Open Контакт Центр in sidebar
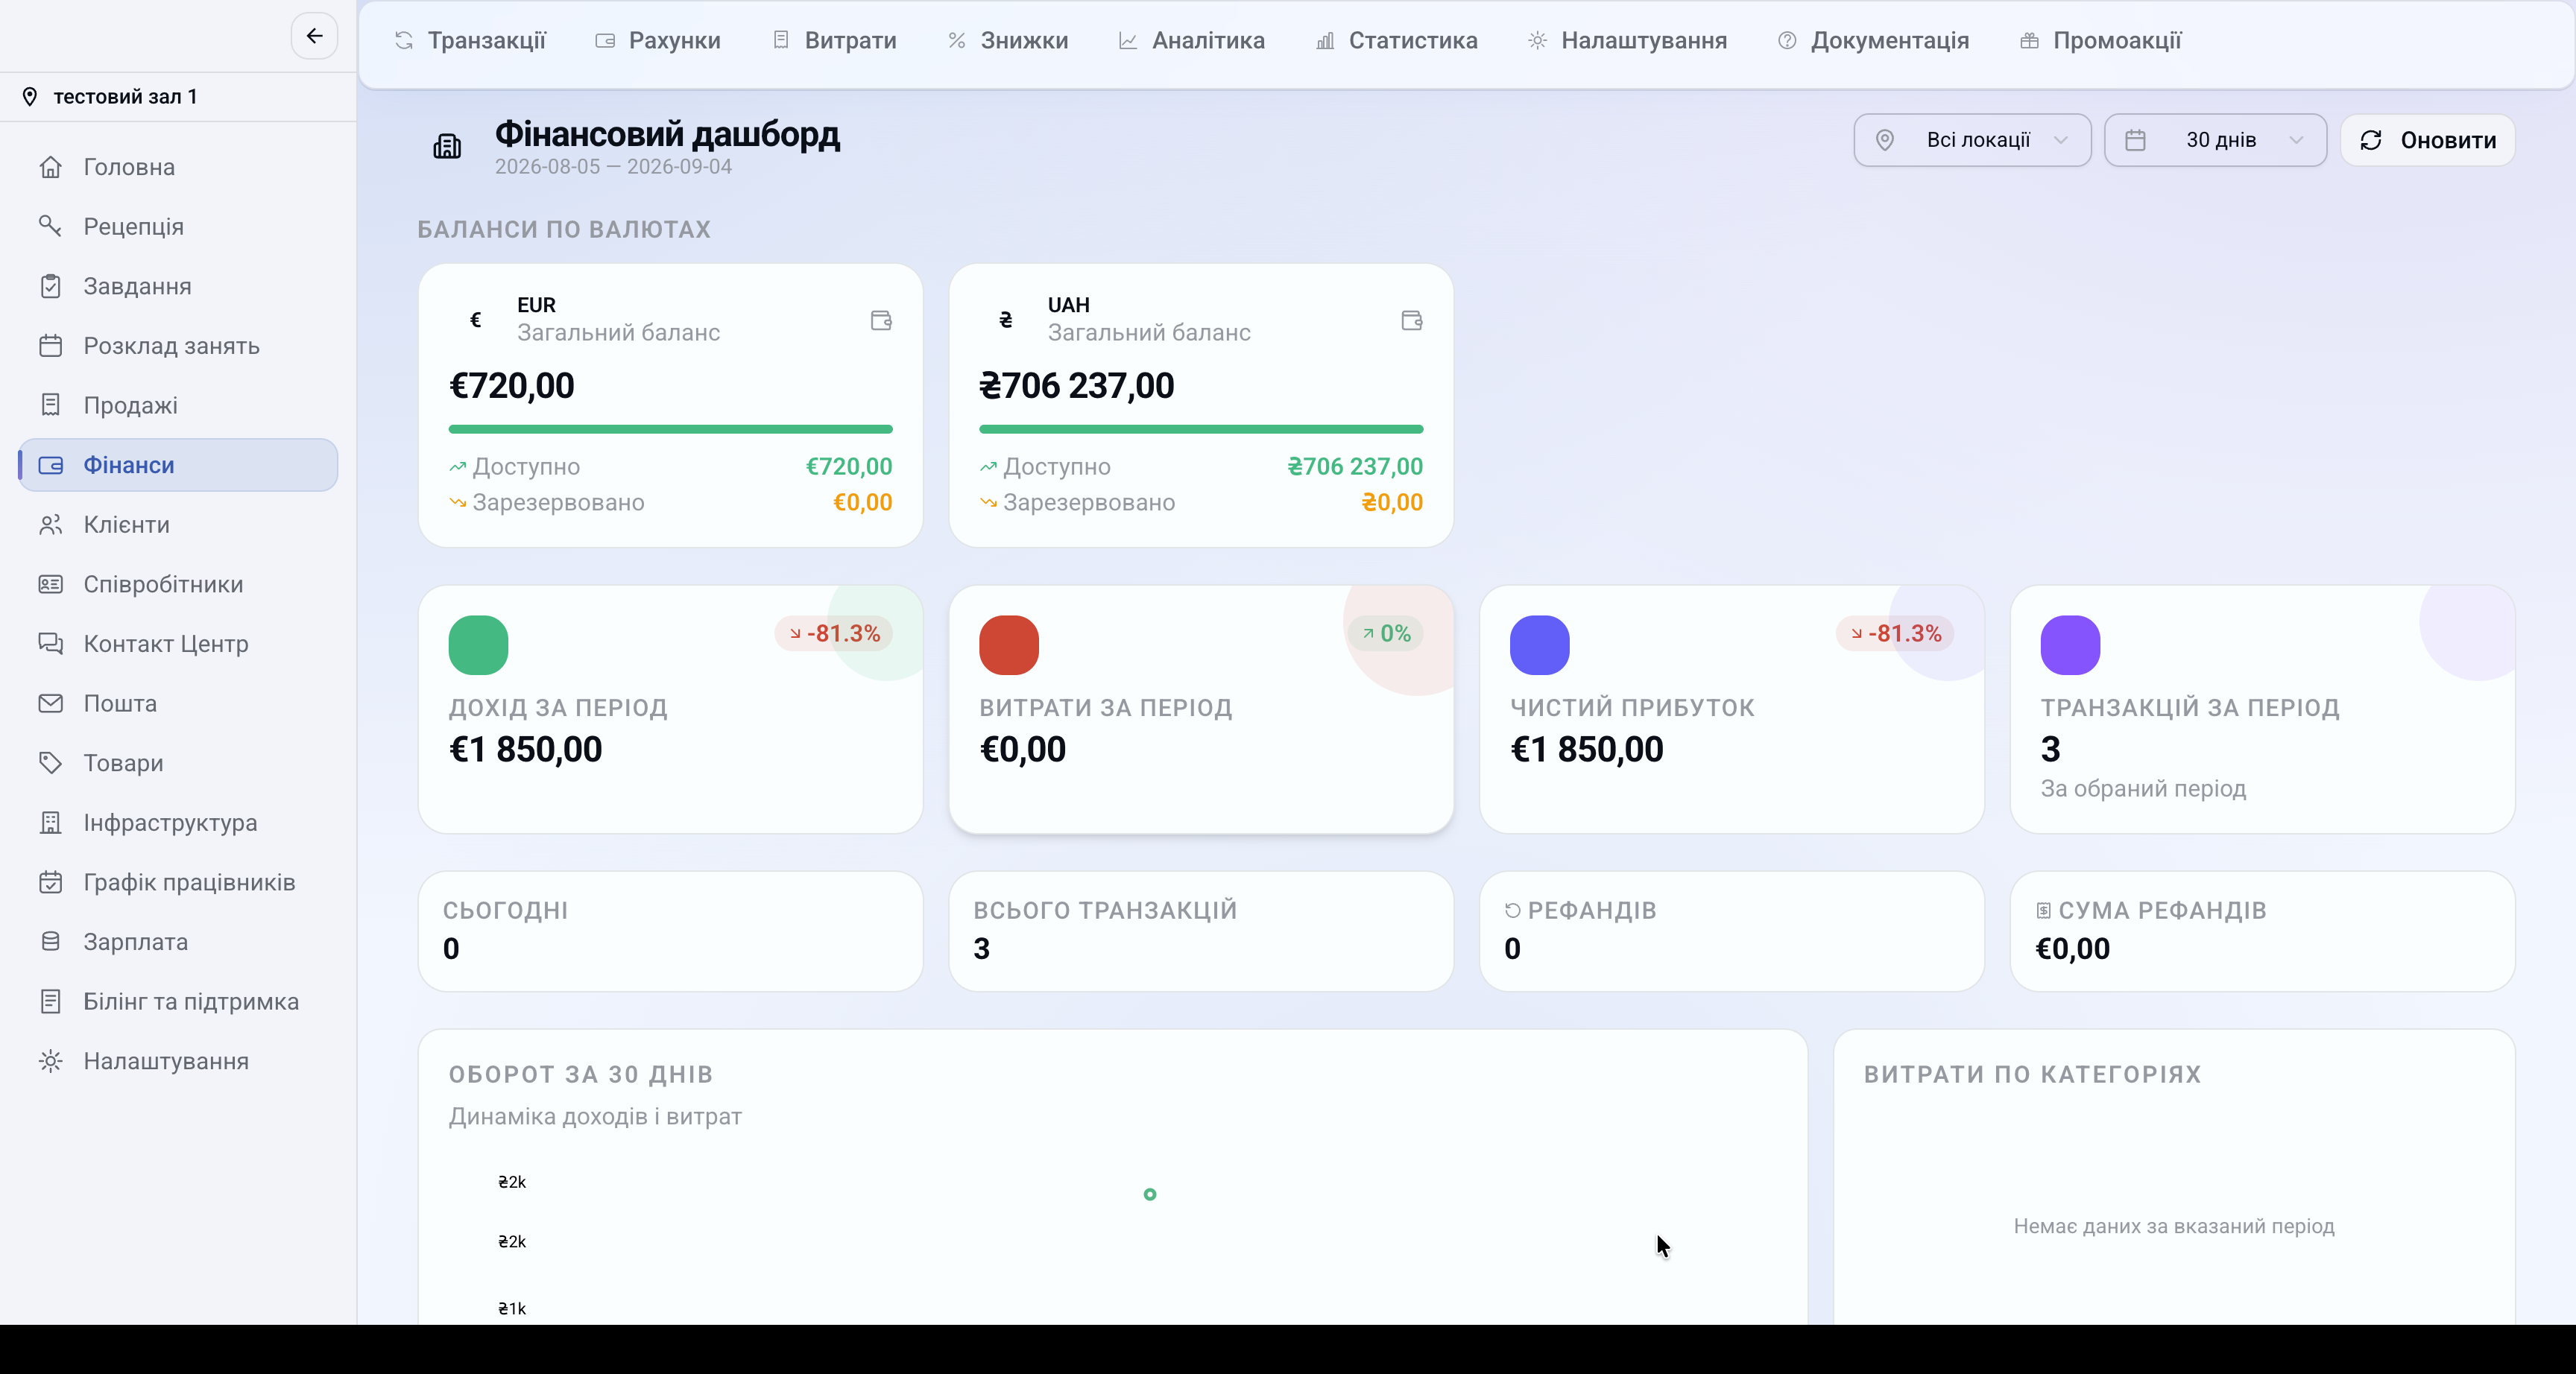2576x1374 pixels. [178, 644]
